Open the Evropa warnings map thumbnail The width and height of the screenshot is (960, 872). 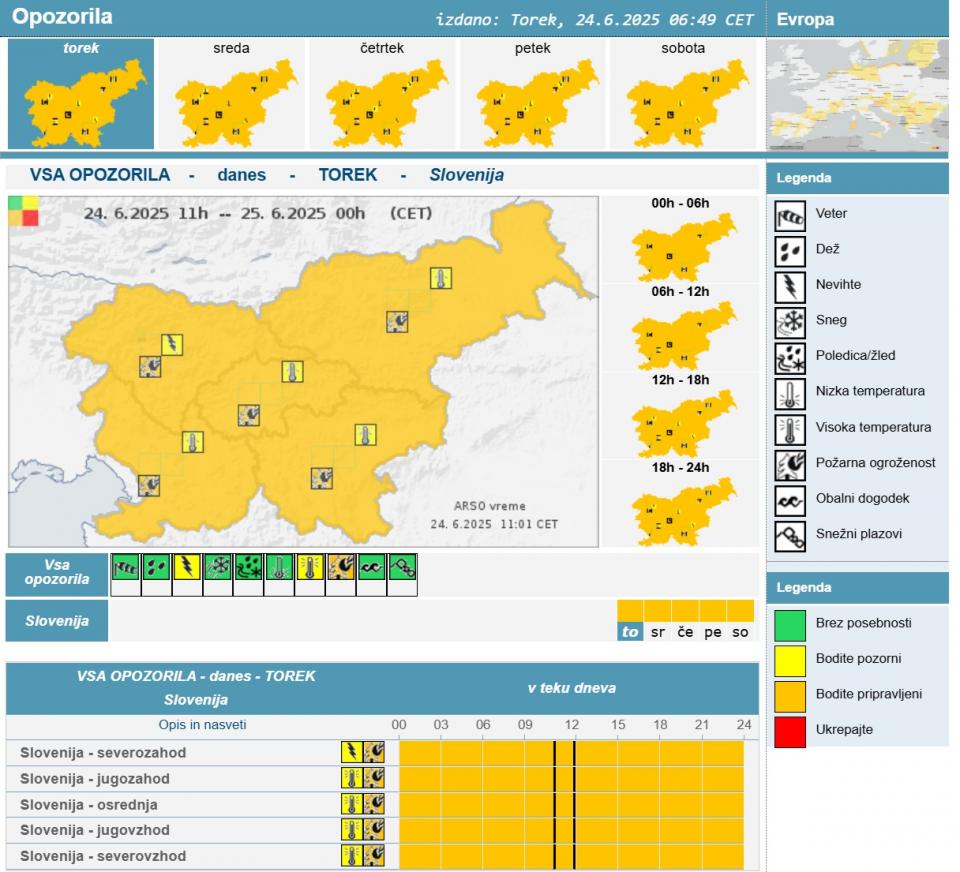coord(857,95)
